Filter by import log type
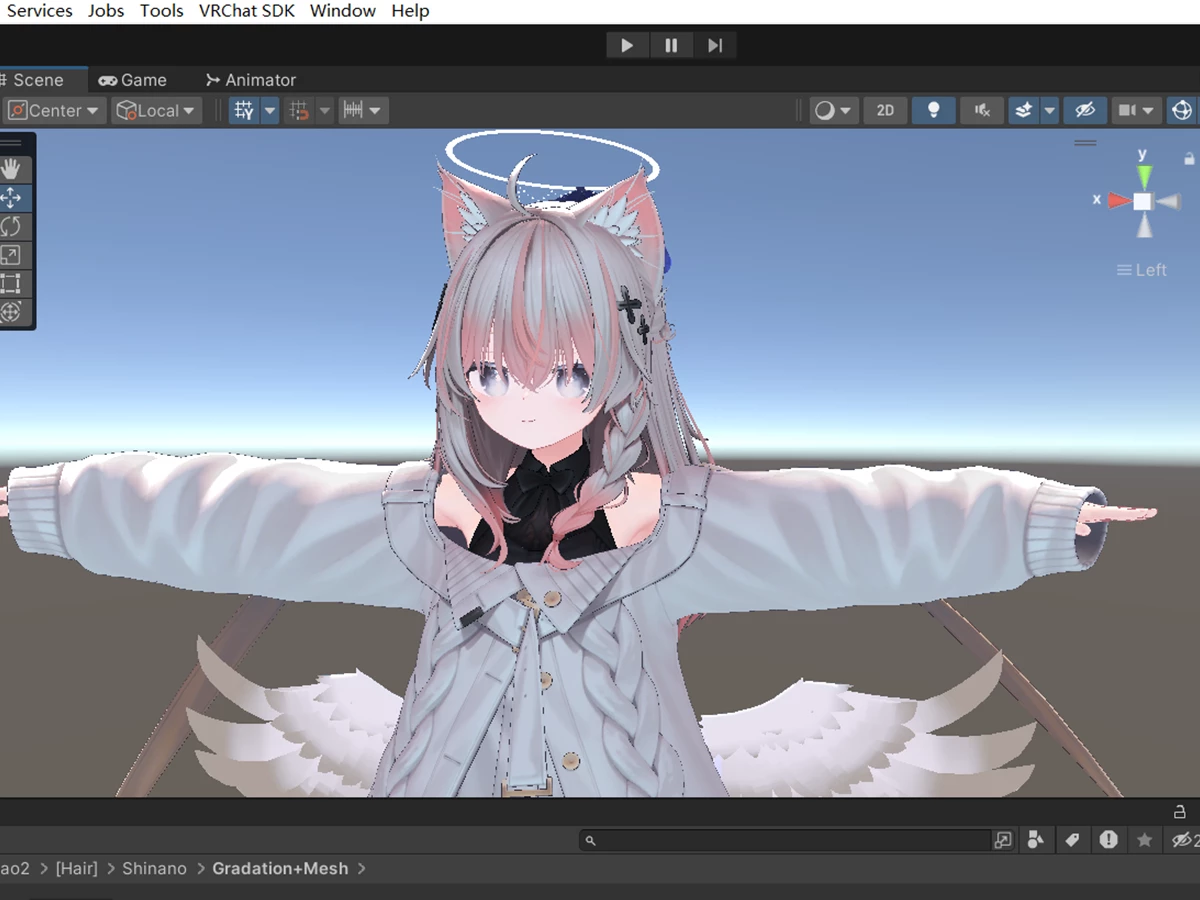The height and width of the screenshot is (900, 1200). tap(1108, 840)
